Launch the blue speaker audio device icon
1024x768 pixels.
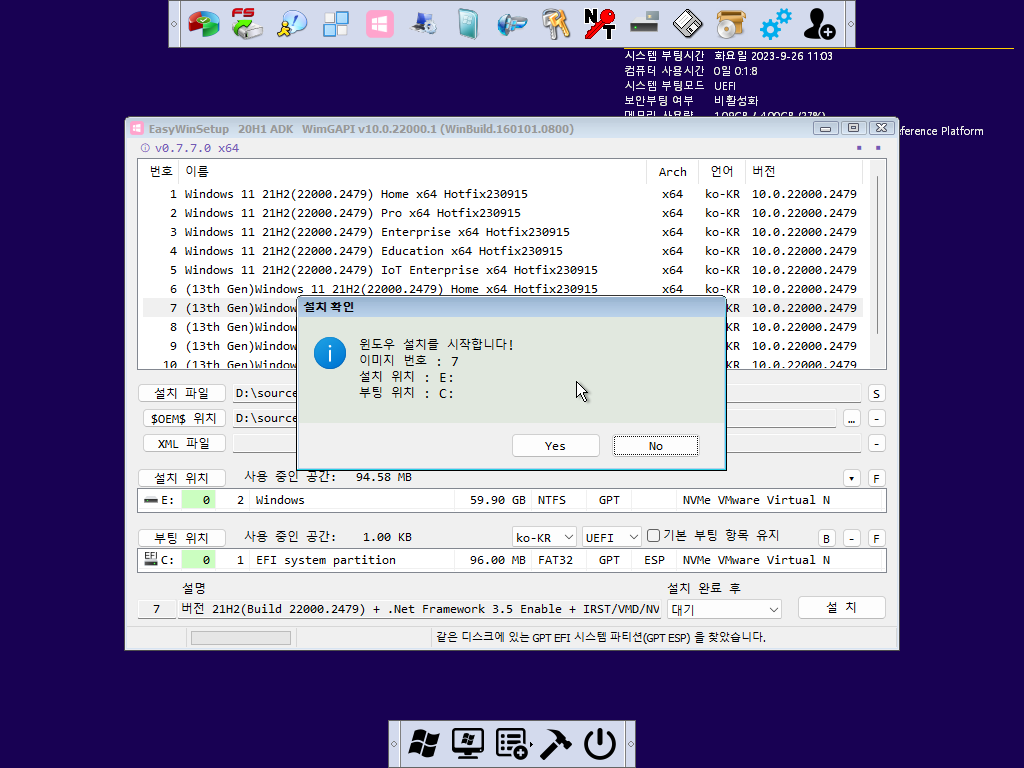tap(511, 24)
